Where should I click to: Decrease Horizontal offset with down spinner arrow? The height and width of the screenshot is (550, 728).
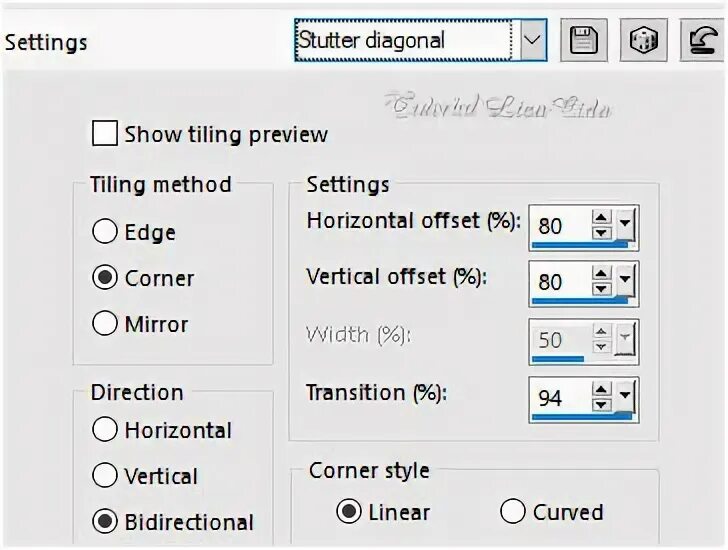(601, 233)
